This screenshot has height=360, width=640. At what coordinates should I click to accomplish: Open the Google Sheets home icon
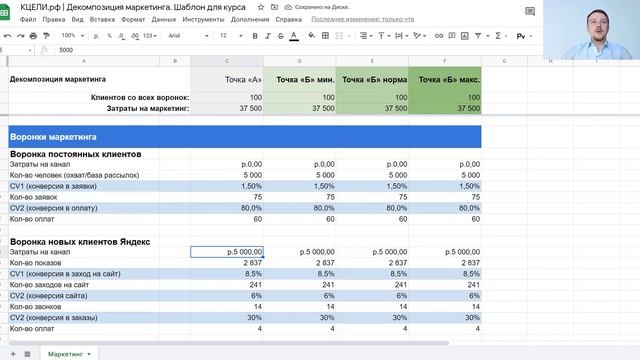(x=4, y=13)
